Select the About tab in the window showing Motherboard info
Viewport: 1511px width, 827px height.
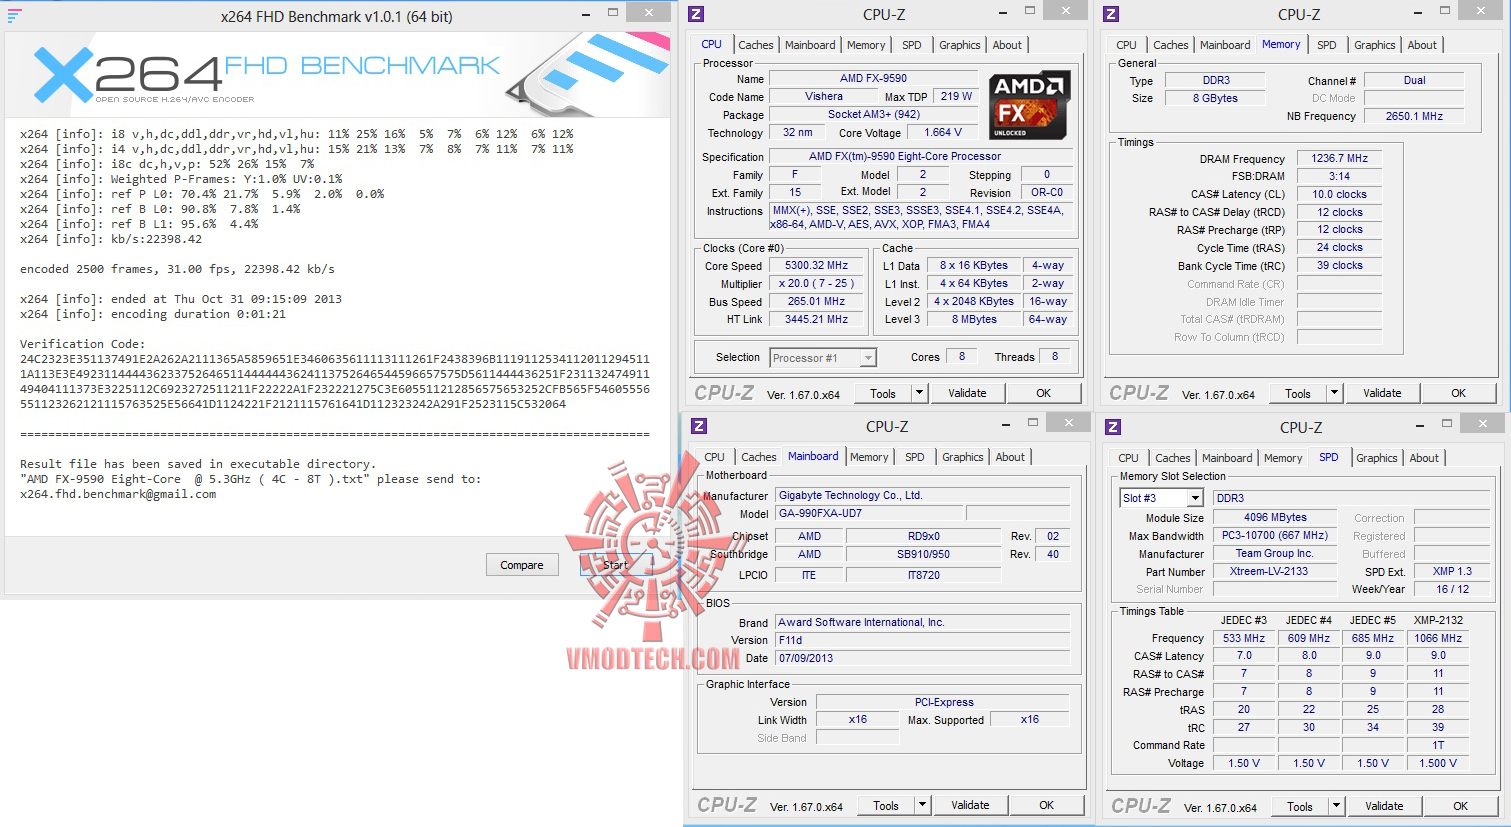1010,457
